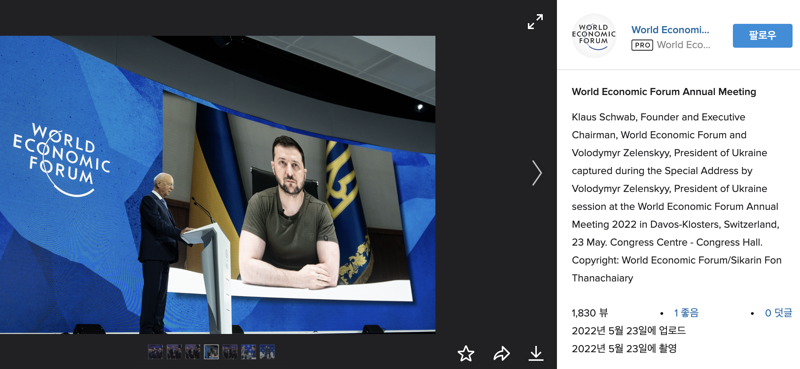
Task: Click the PRO badge beside the username
Action: coord(642,45)
